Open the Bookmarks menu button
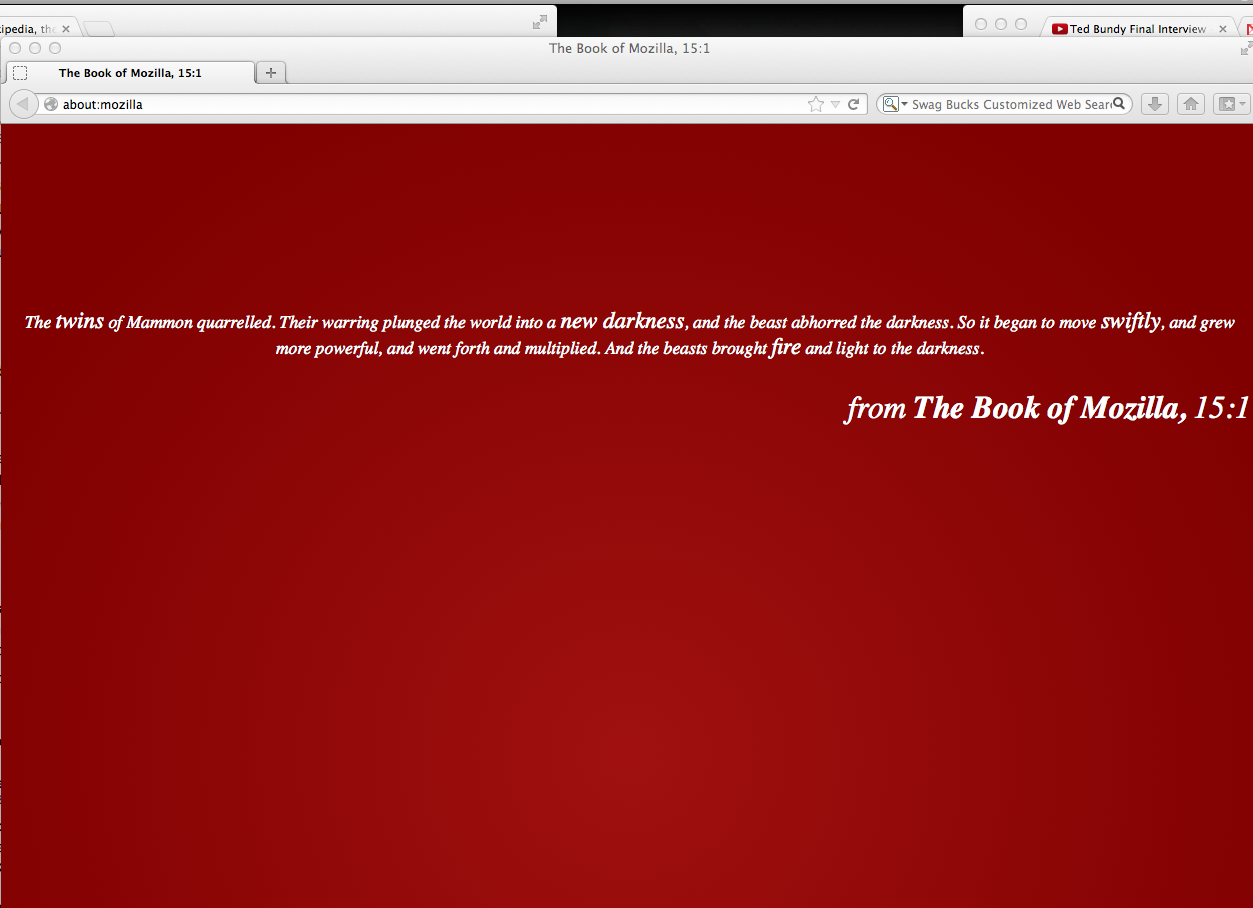The height and width of the screenshot is (908, 1253). pos(1231,104)
